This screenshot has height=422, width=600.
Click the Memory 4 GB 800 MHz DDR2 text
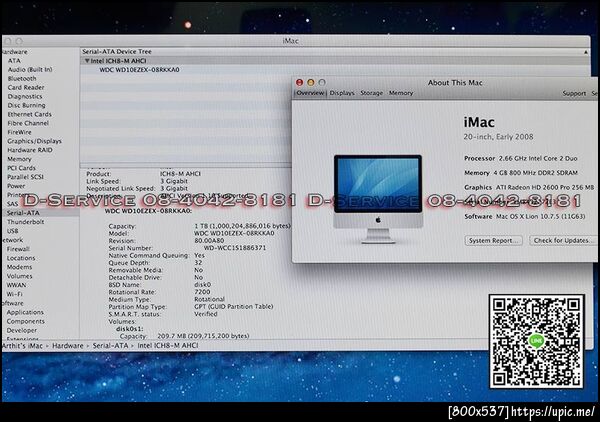[521, 173]
